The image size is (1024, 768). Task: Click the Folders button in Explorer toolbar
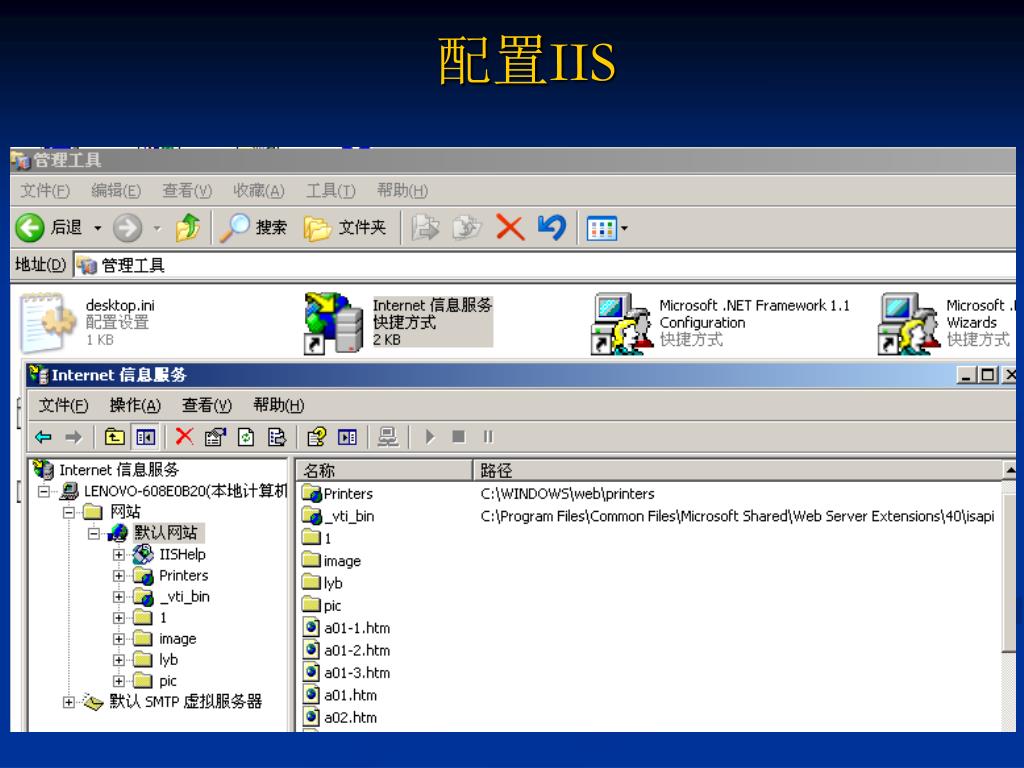(345, 228)
